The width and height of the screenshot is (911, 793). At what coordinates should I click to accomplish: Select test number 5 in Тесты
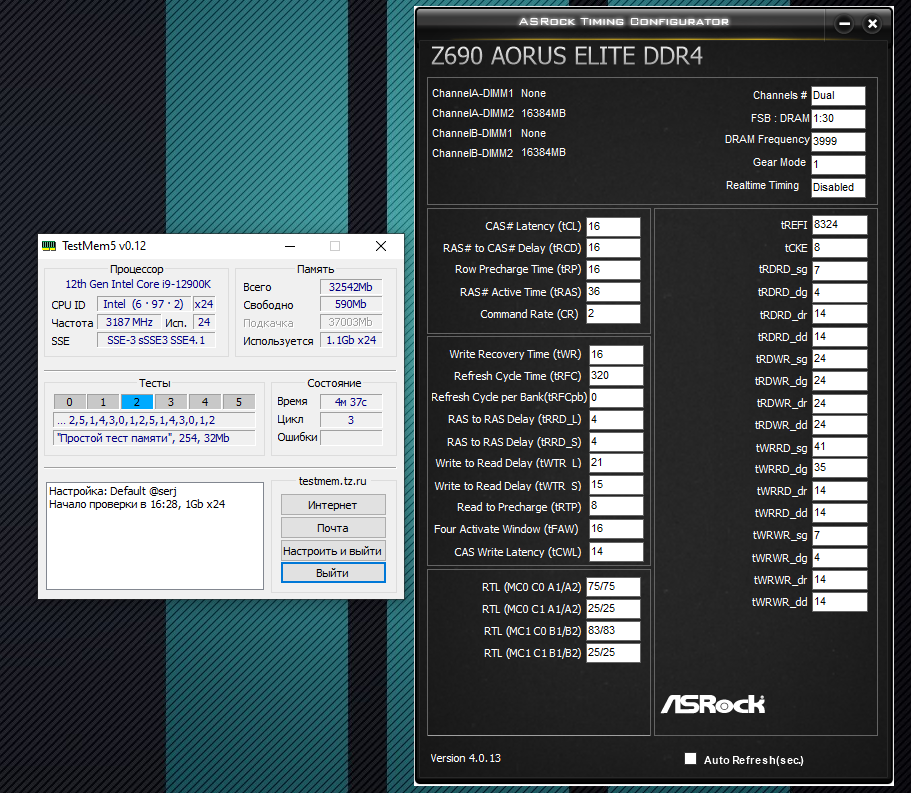(239, 402)
